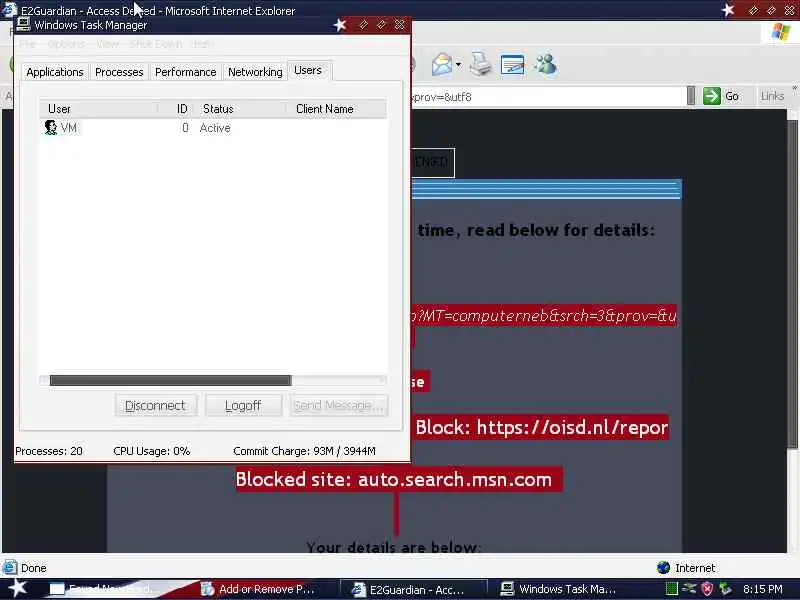Click the 'Commit Charge: 93M / 3944M' text
Viewport: 800px width, 600px height.
[305, 451]
